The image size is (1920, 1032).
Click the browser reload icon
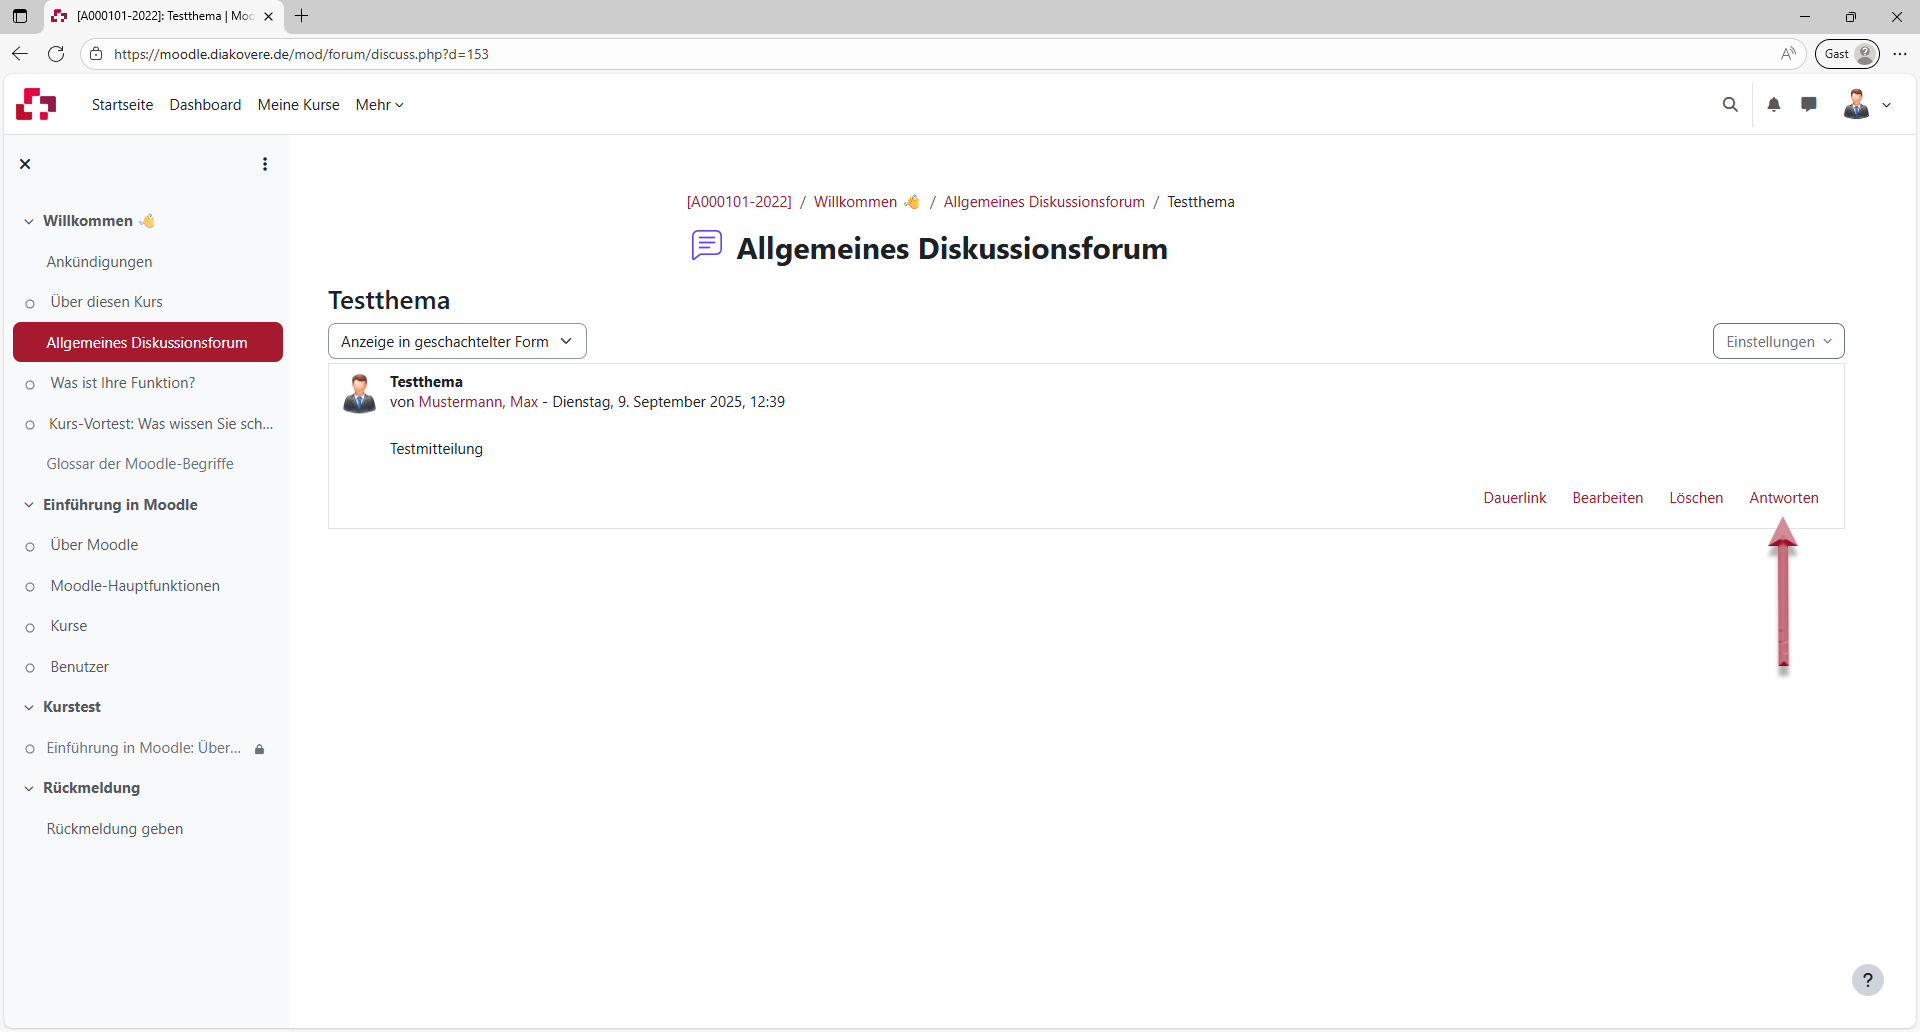point(56,54)
